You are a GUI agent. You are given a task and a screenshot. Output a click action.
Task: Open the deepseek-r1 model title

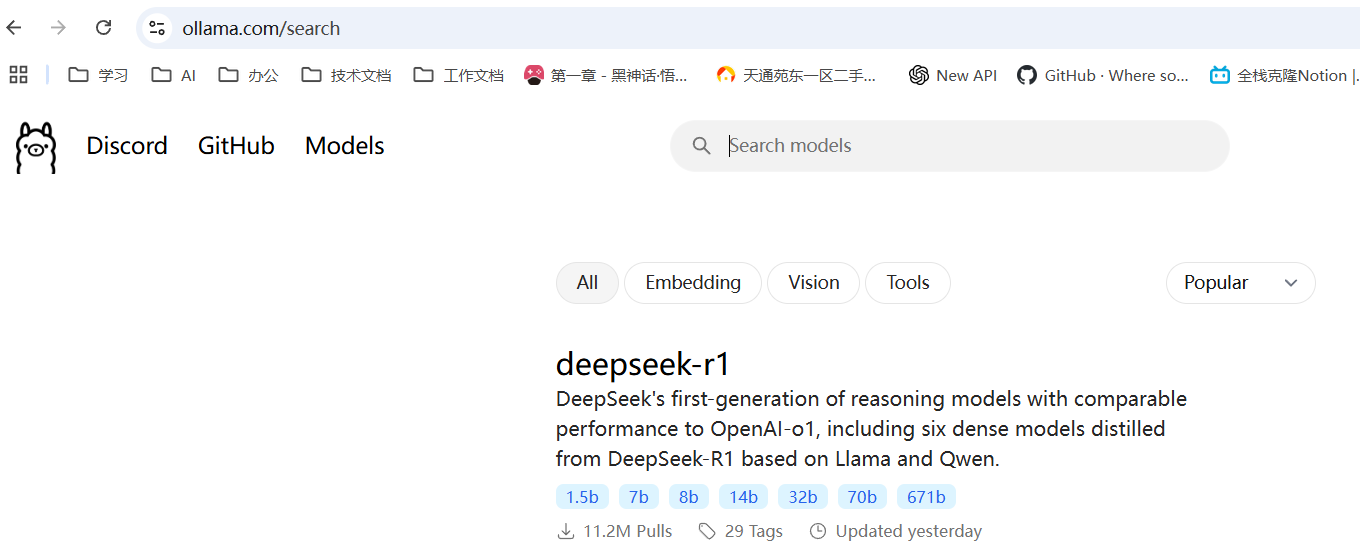click(x=644, y=363)
